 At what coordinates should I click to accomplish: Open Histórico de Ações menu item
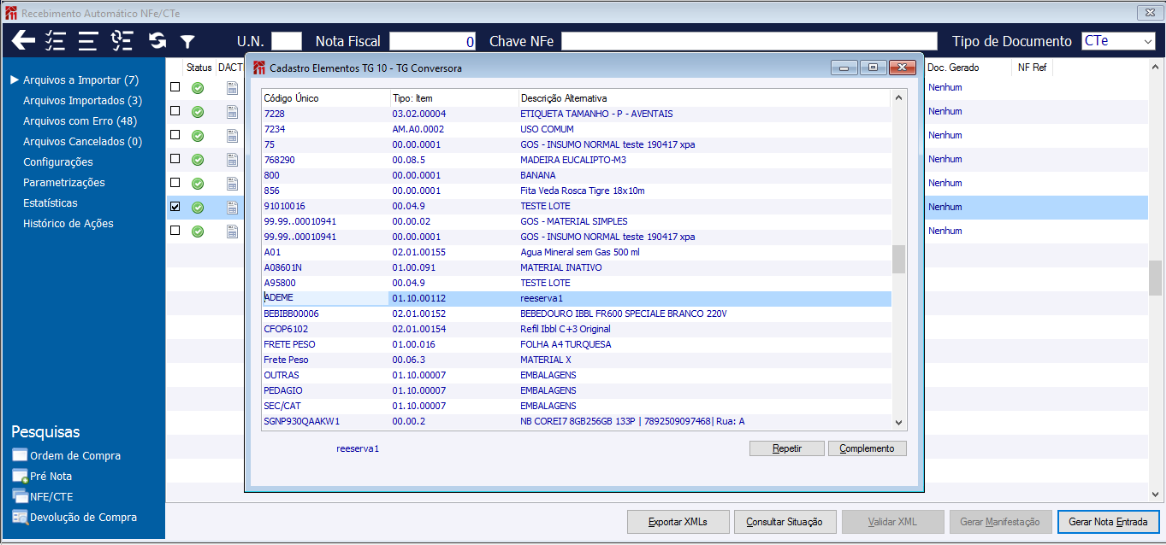click(x=68, y=223)
